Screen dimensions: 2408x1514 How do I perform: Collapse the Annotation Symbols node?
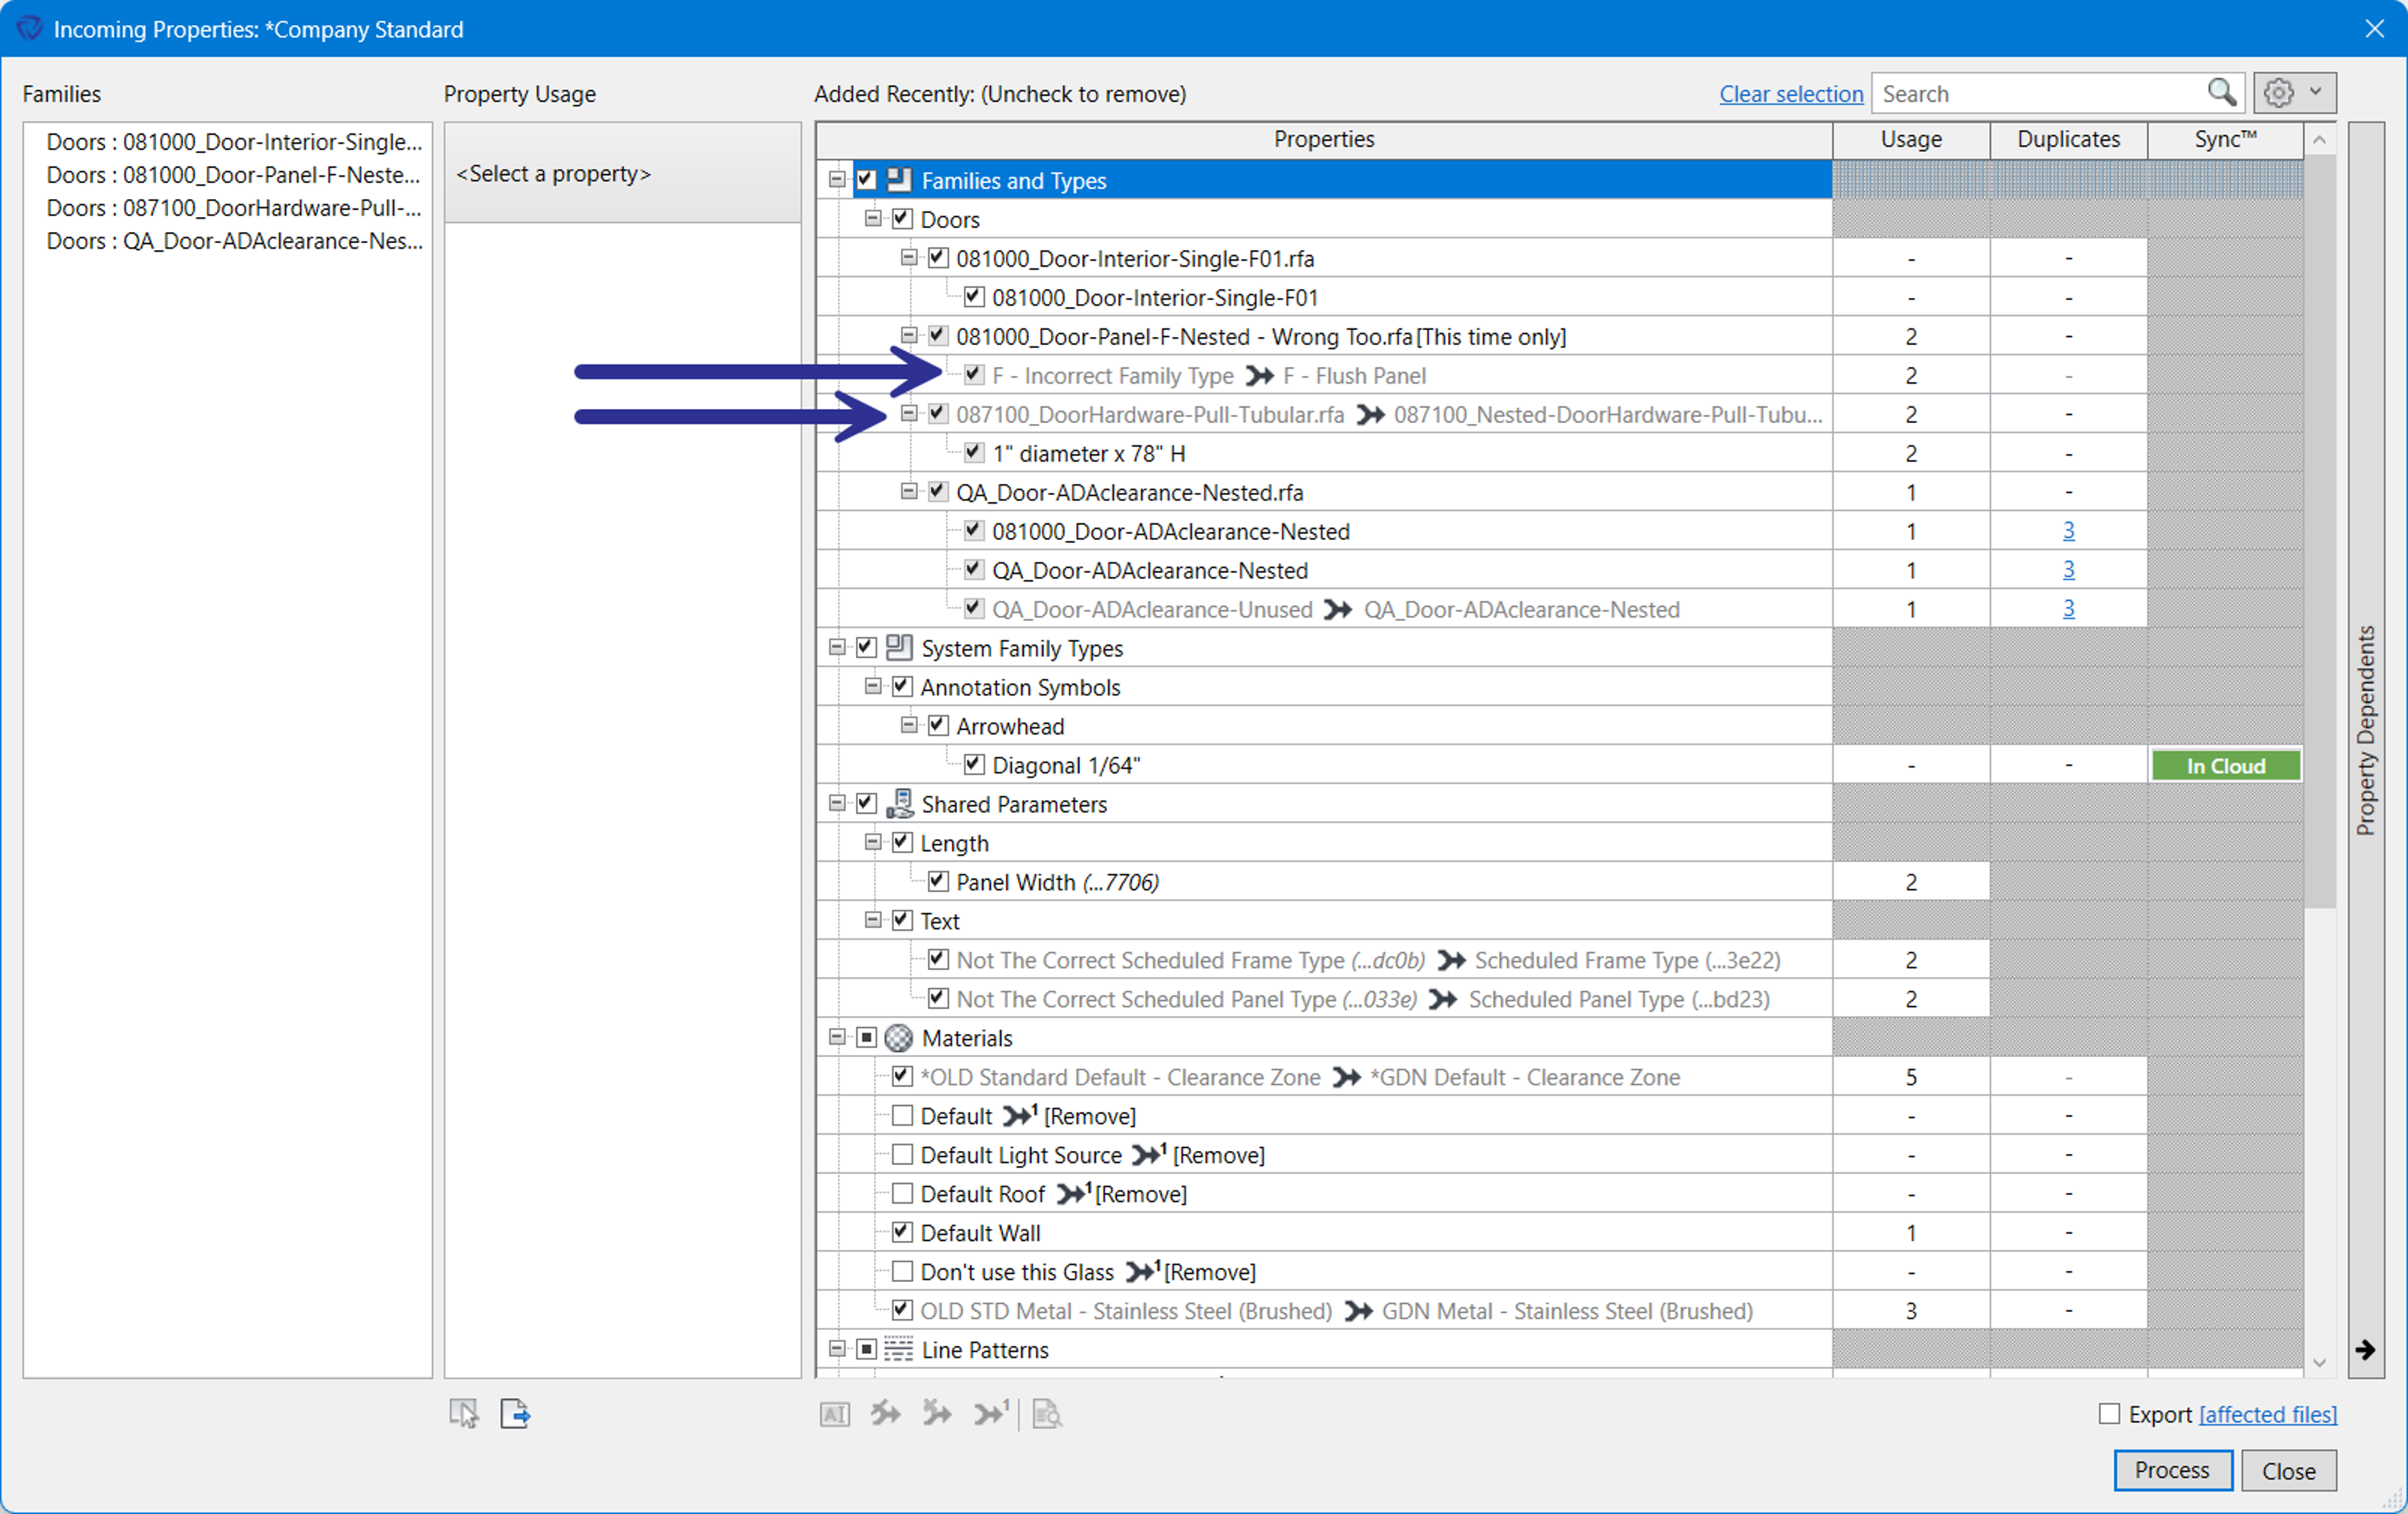tap(873, 686)
